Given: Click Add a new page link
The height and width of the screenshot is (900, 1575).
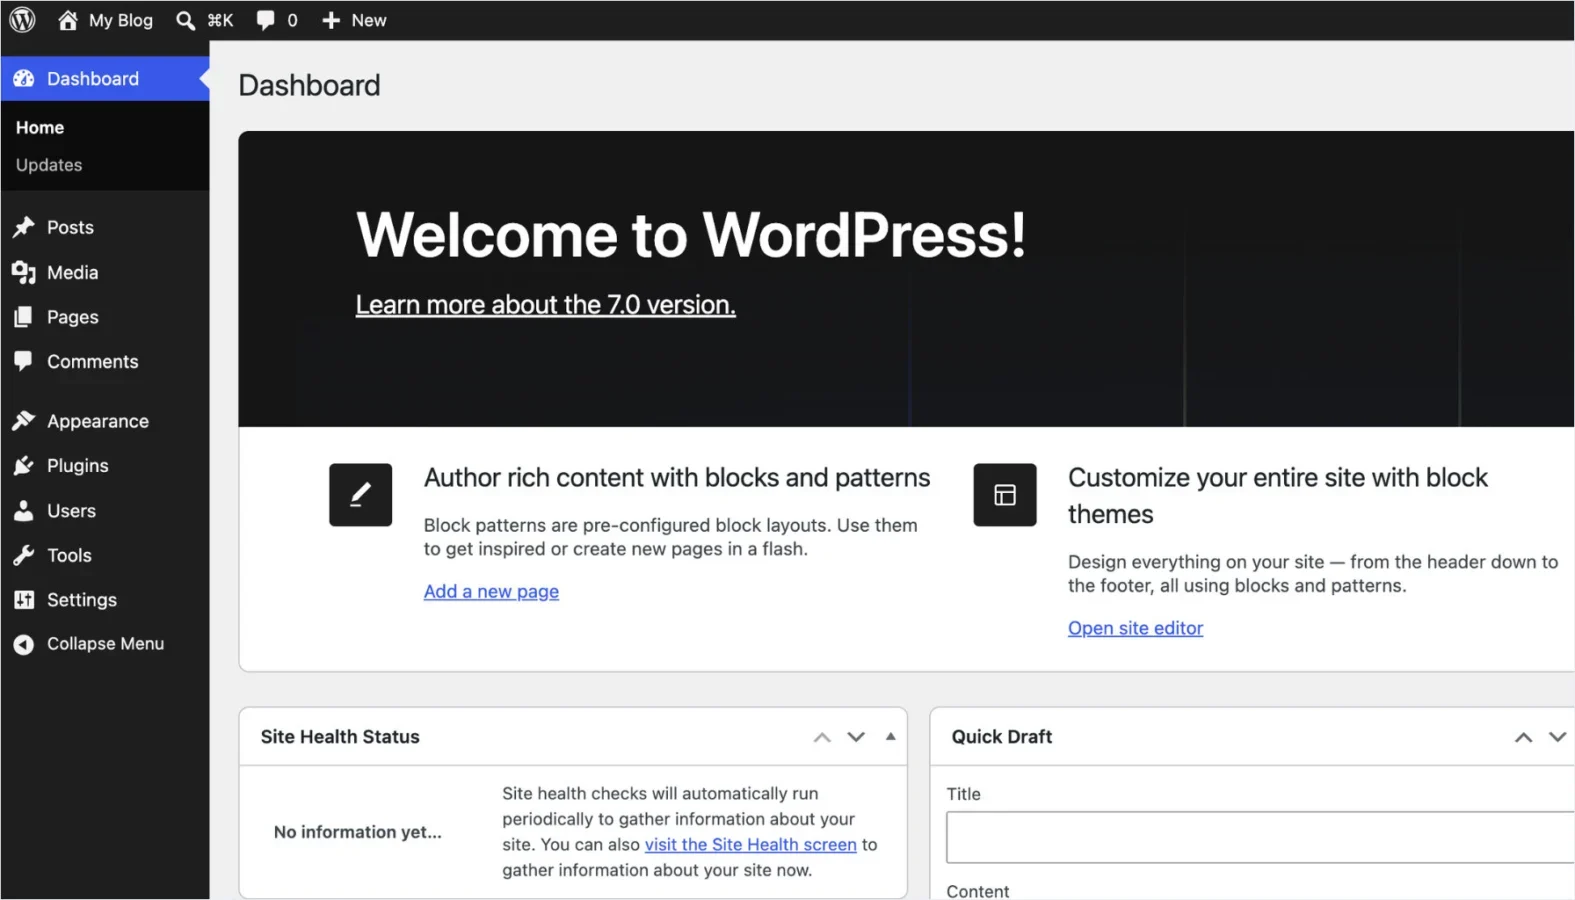Looking at the screenshot, I should tap(491, 591).
